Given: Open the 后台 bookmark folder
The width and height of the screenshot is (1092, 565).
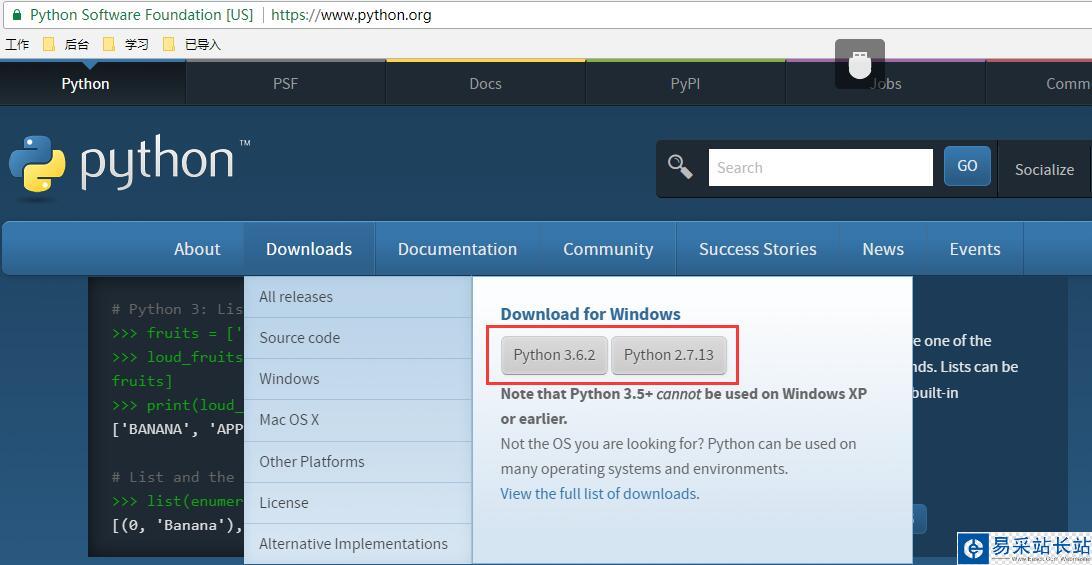Looking at the screenshot, I should click(67, 44).
